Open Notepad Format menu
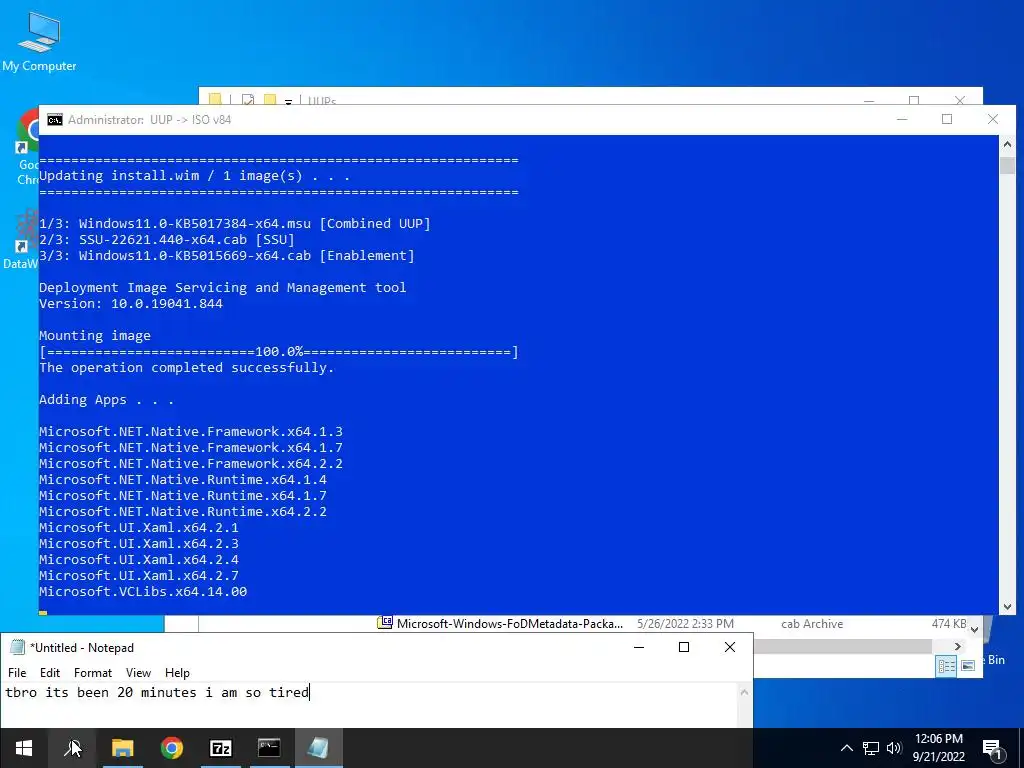This screenshot has height=768, width=1024. 93,673
